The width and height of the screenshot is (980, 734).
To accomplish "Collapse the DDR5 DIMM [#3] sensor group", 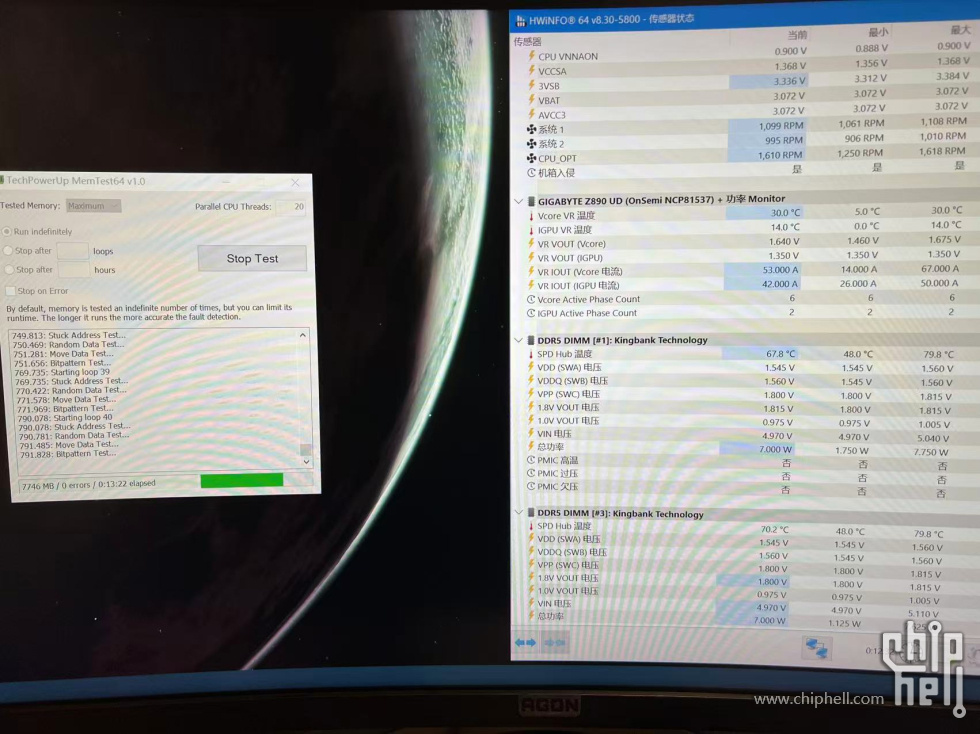I will tap(518, 514).
